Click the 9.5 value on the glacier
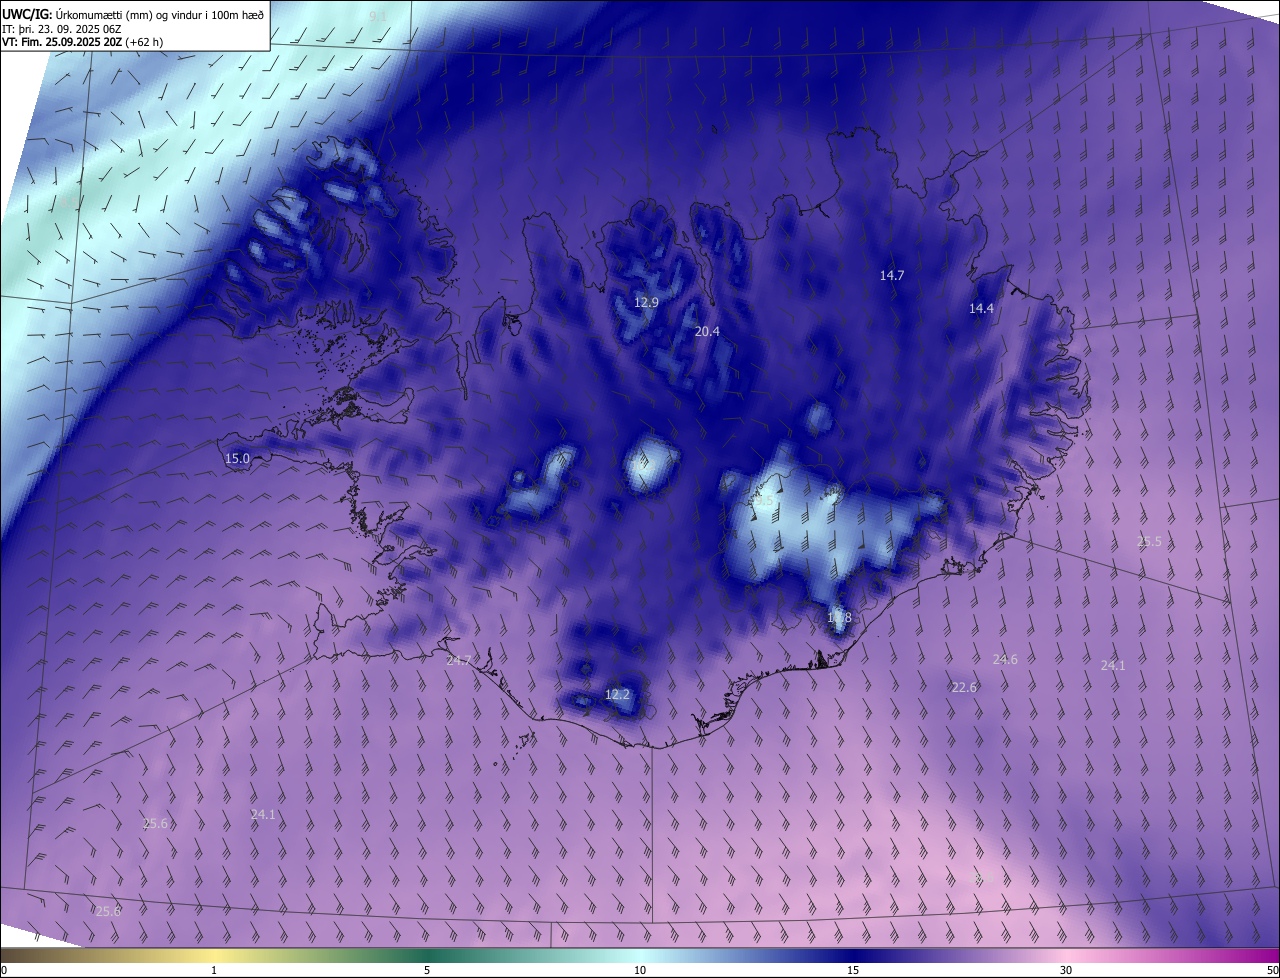This screenshot has height=978, width=1280. [x=765, y=502]
